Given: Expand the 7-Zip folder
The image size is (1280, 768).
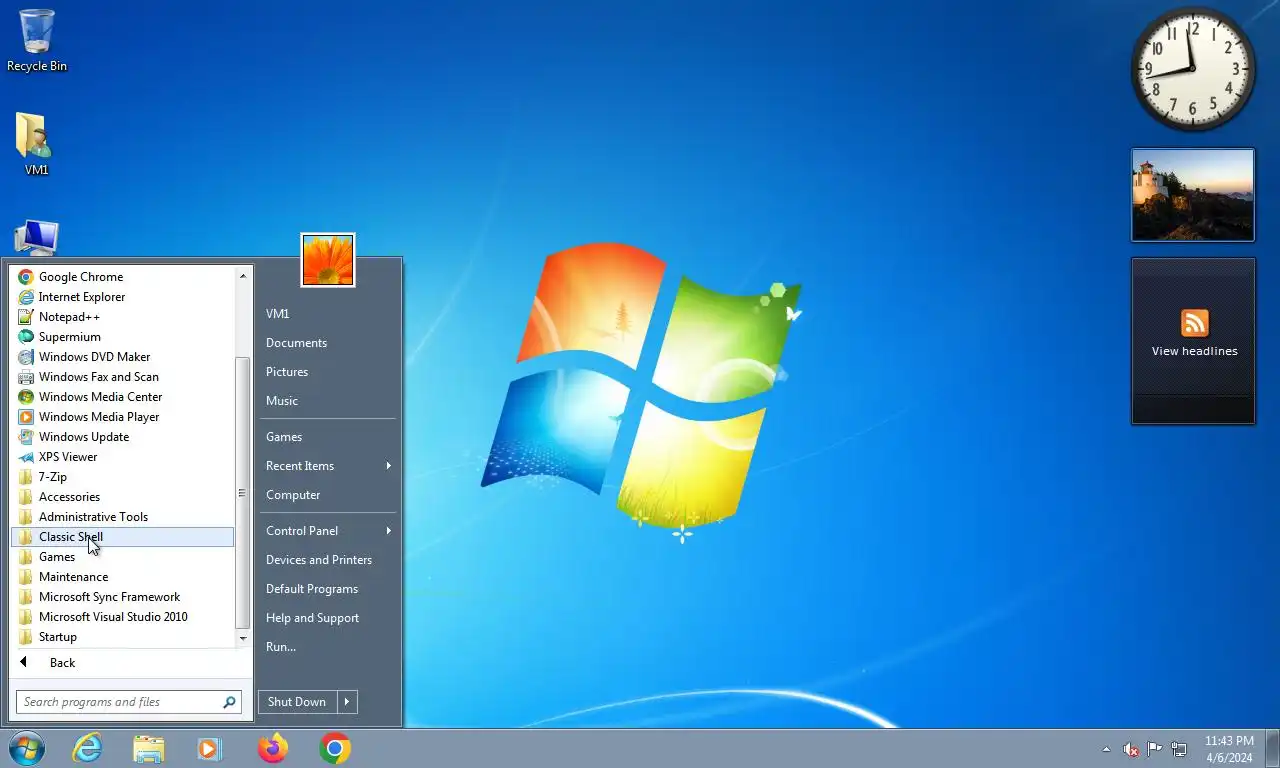Looking at the screenshot, I should tap(122, 477).
